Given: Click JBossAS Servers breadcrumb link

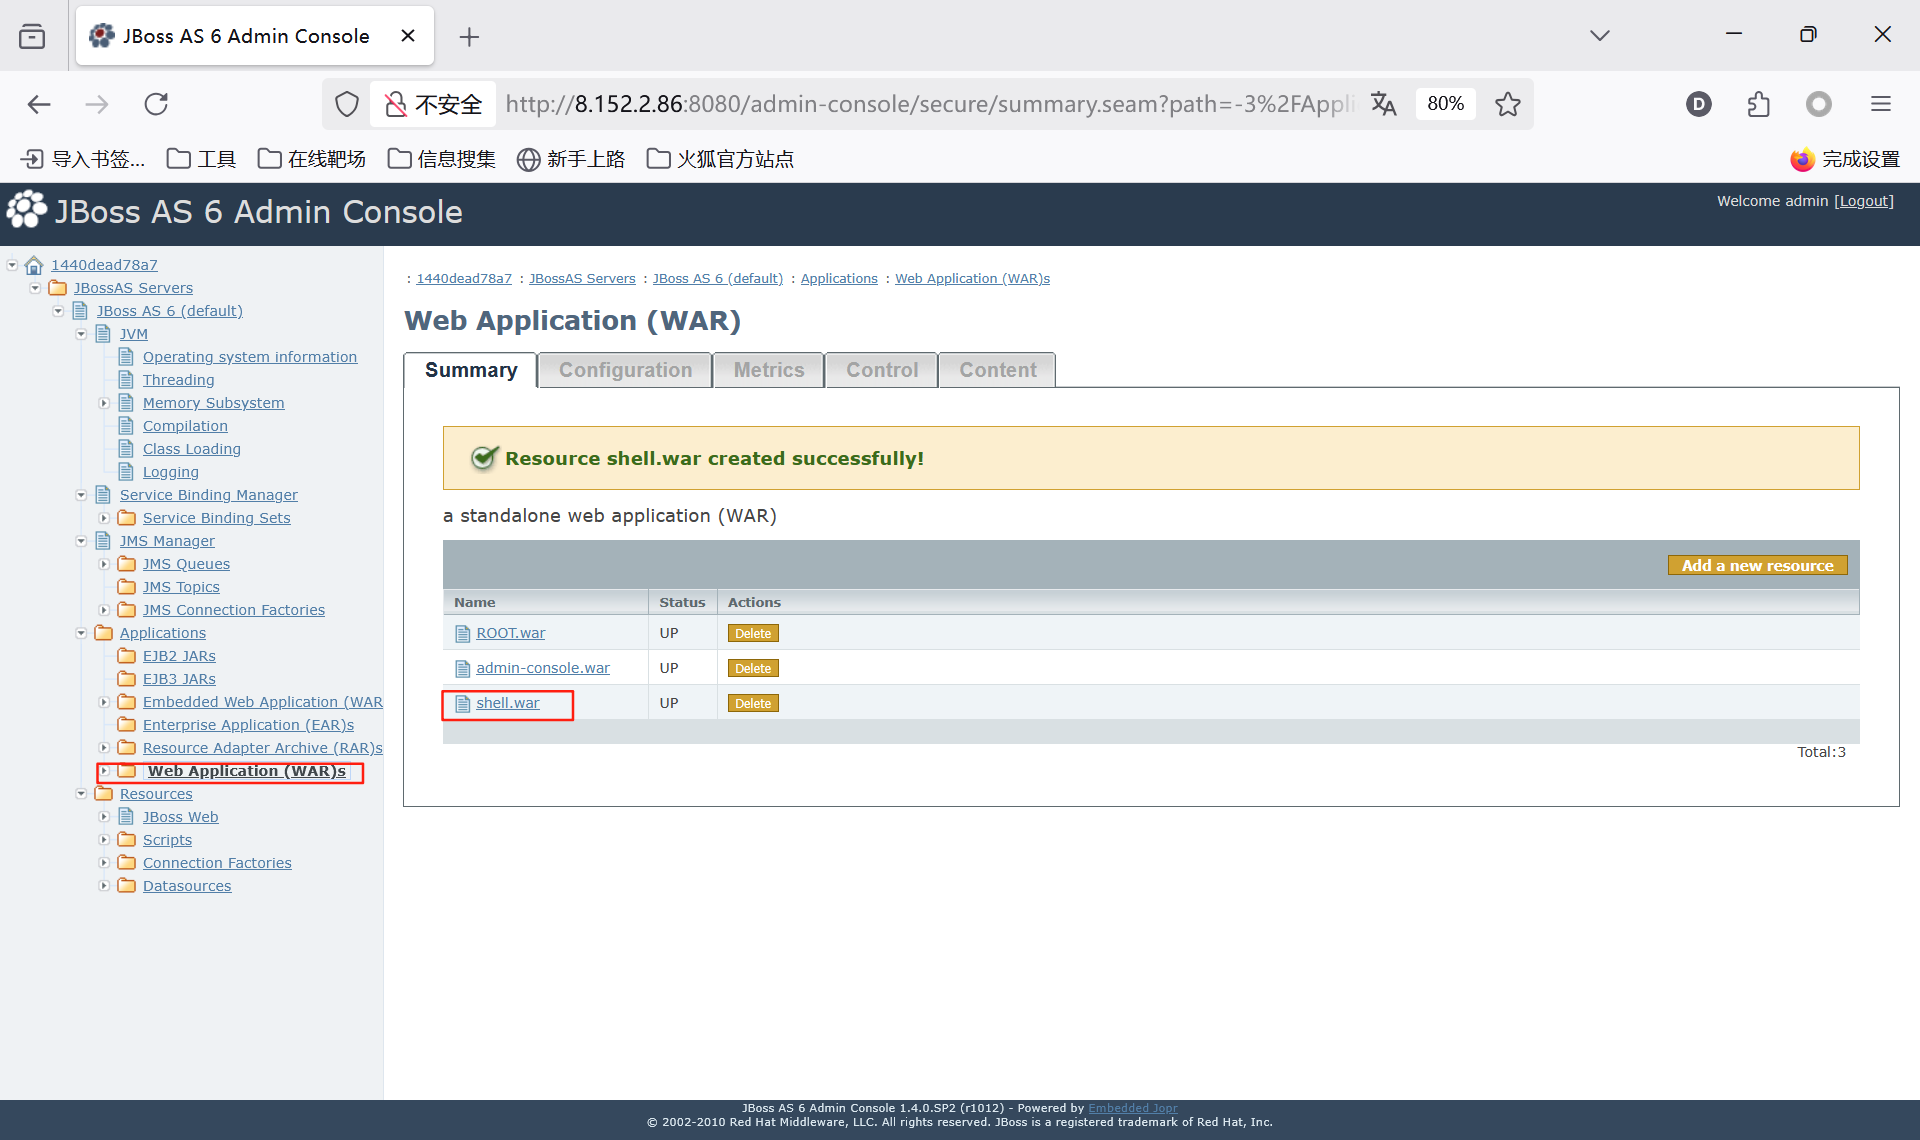Looking at the screenshot, I should click(582, 279).
